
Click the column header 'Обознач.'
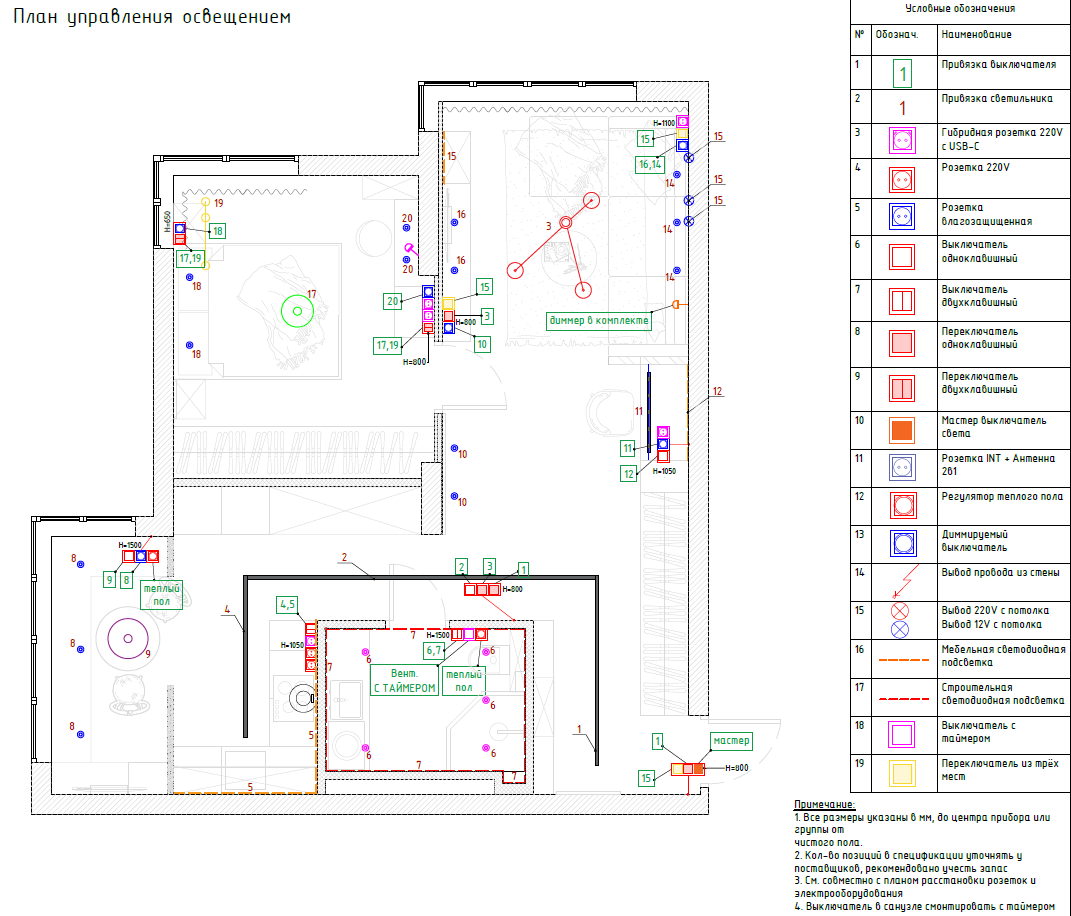coord(897,34)
